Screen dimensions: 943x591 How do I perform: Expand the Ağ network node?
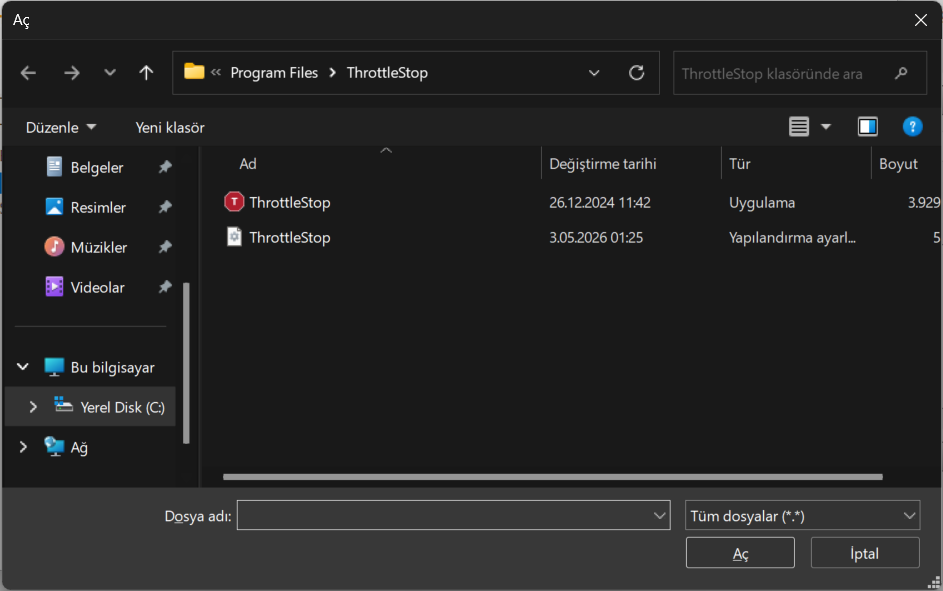23,447
